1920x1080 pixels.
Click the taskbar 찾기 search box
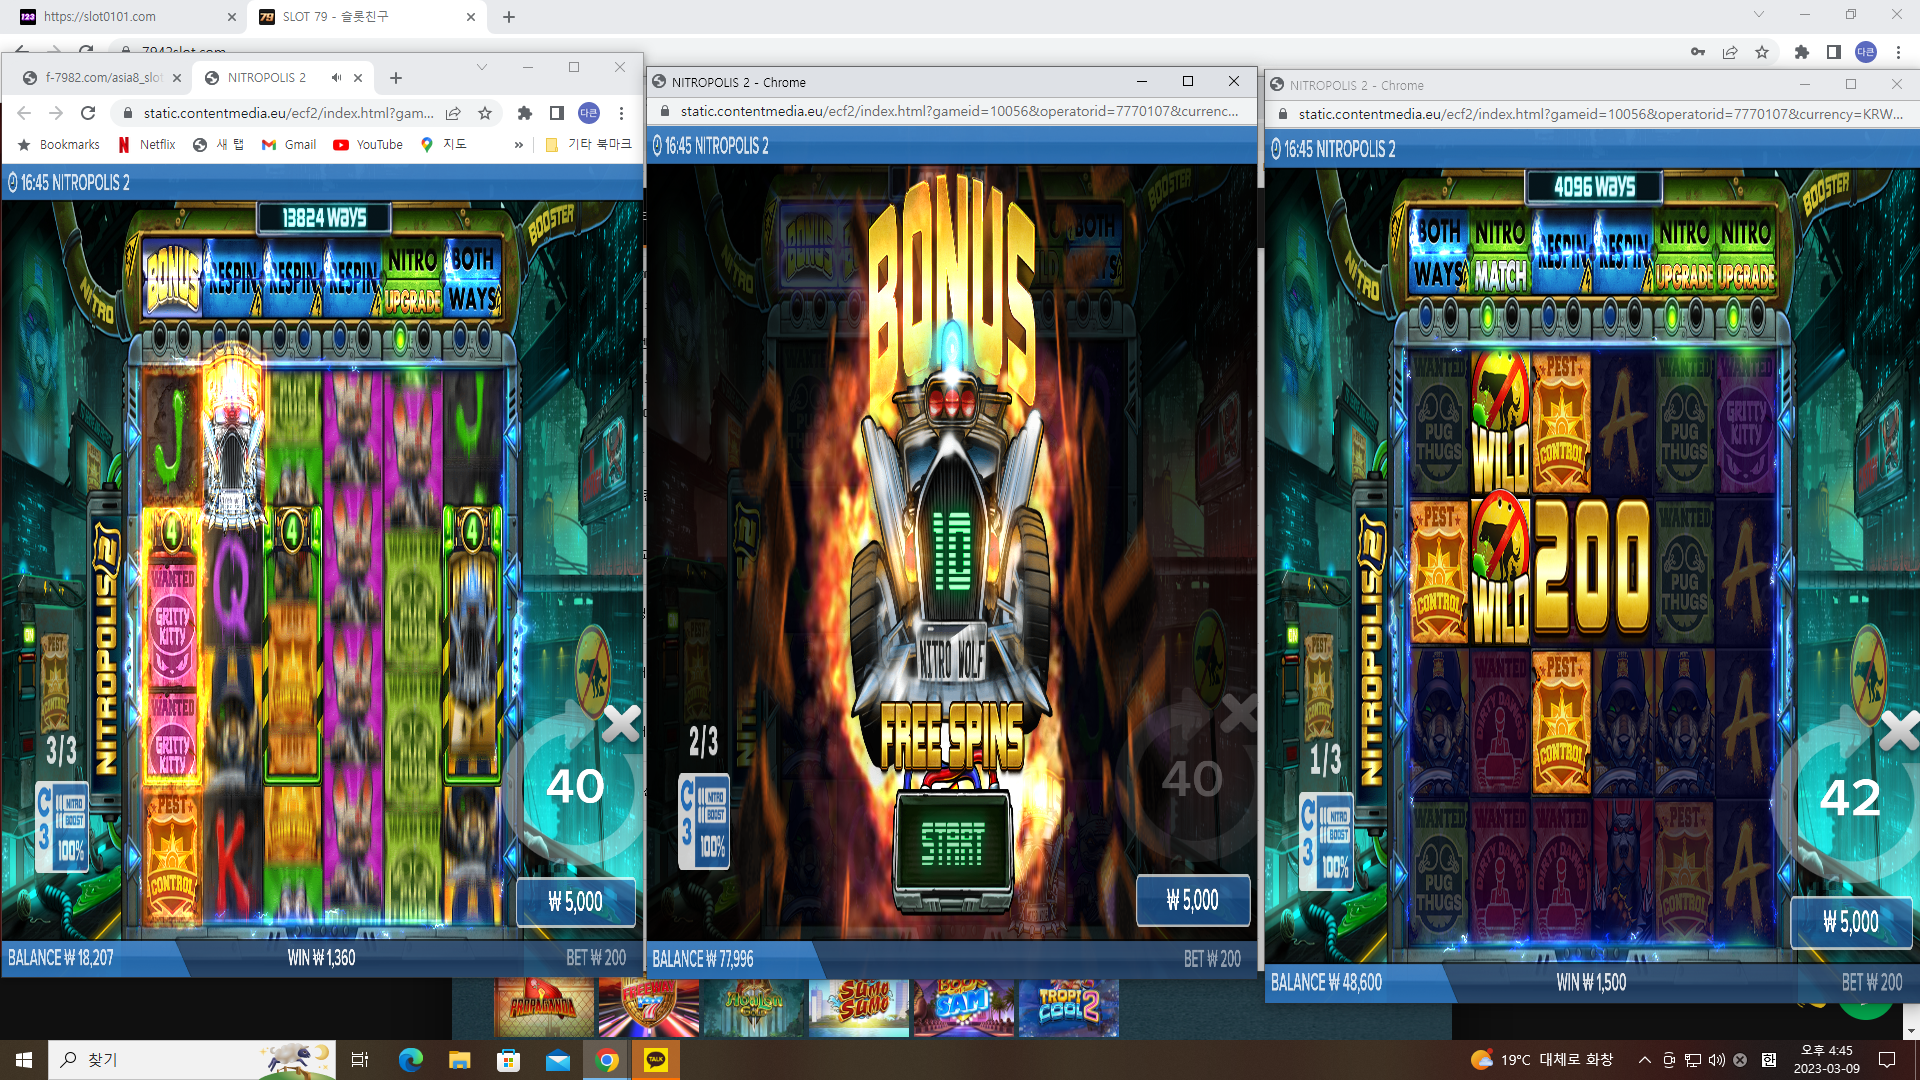192,1060
